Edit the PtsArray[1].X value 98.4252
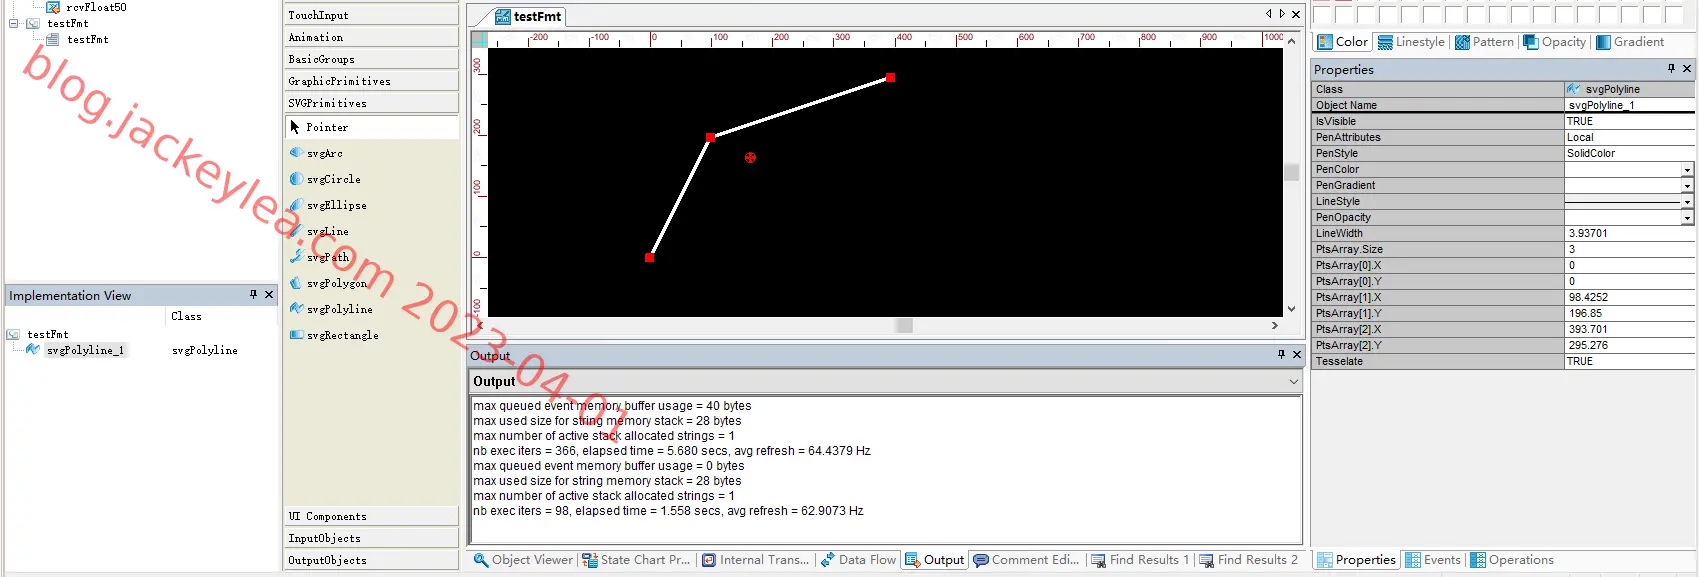Viewport: 1699px width, 577px height. pos(1629,297)
